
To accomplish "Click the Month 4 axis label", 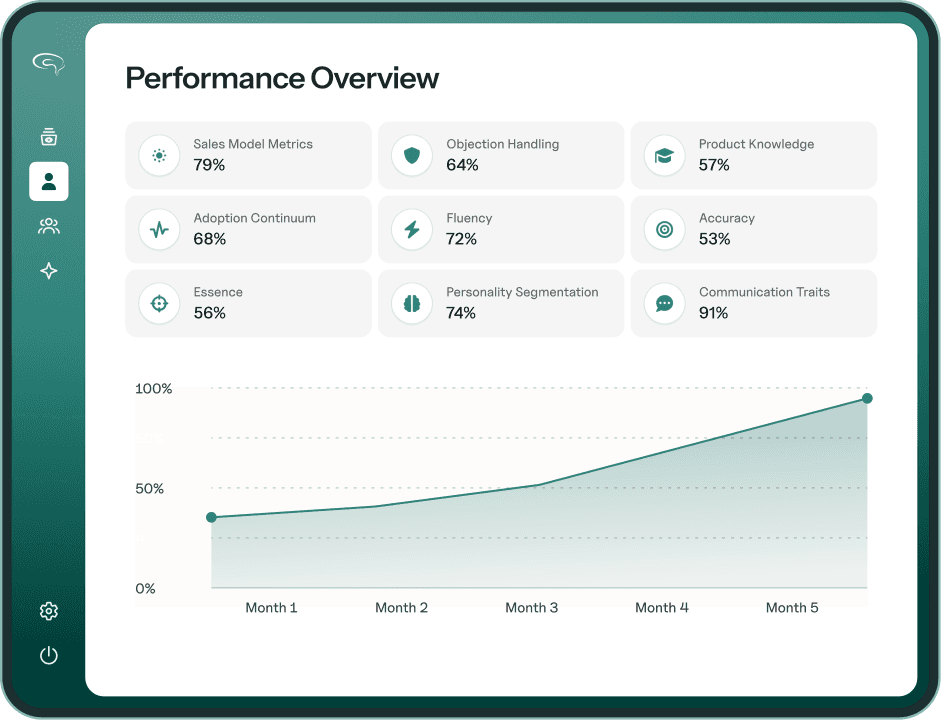I will pos(662,608).
